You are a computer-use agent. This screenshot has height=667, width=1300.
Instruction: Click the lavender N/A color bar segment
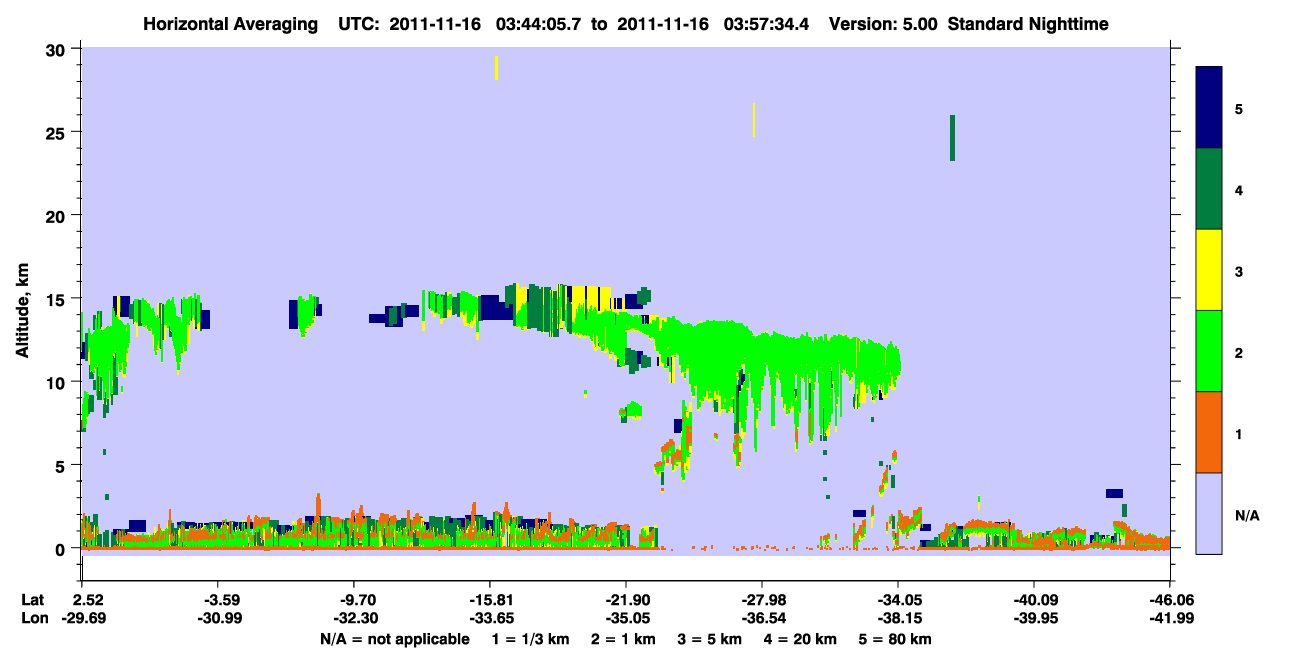click(1209, 513)
